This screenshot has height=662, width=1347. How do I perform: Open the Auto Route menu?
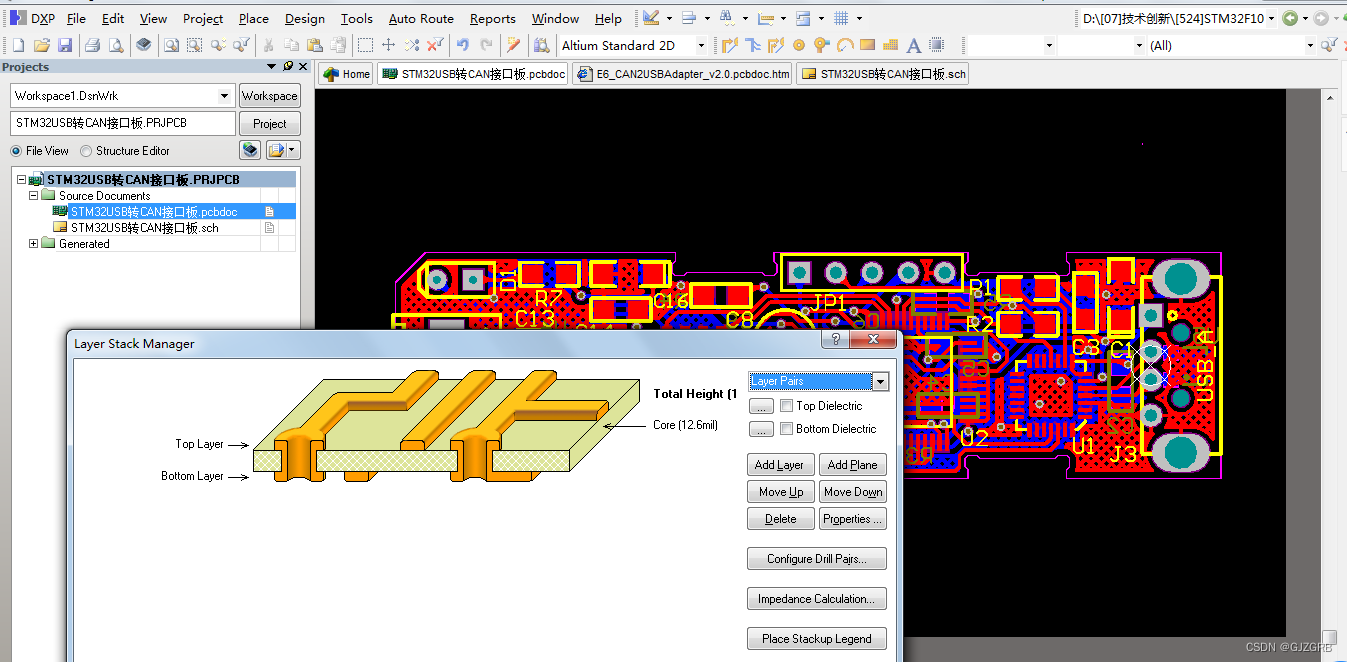point(420,18)
